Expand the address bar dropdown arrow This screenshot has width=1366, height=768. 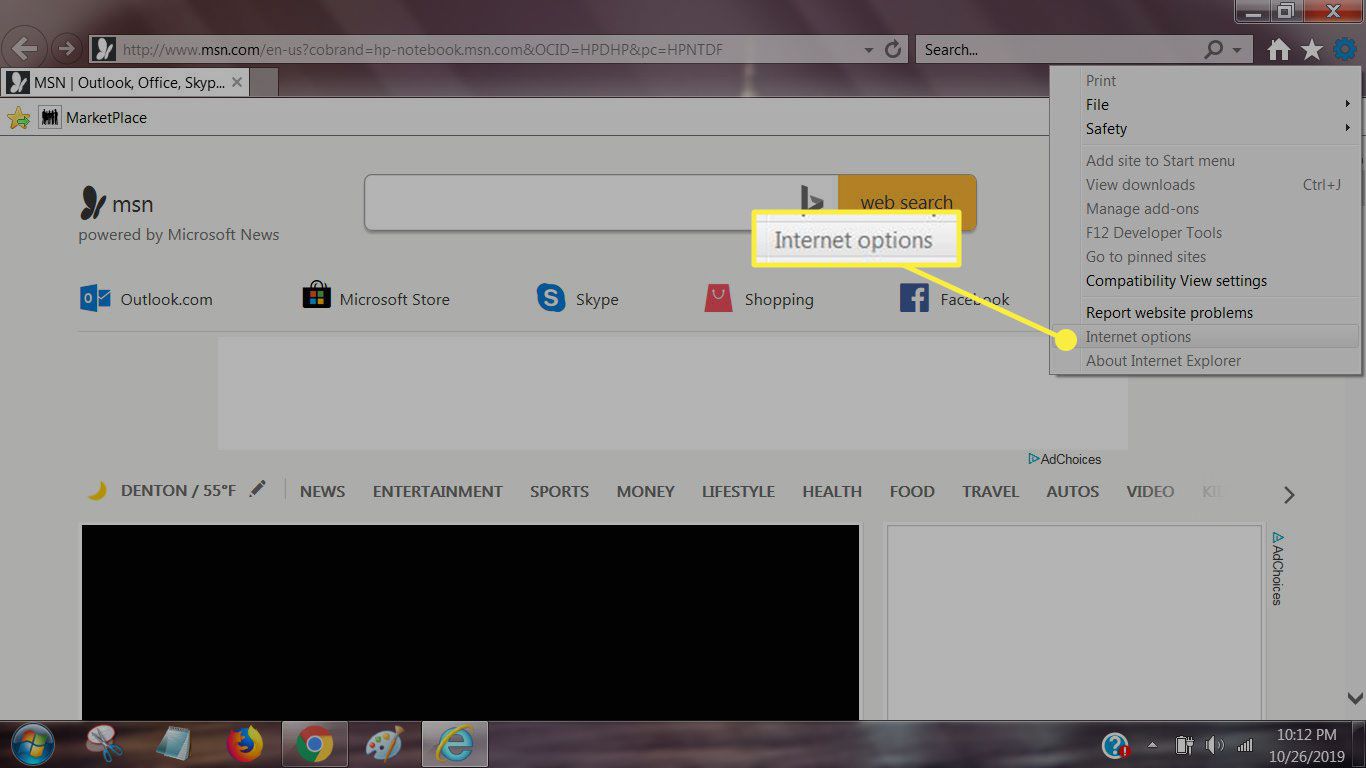[x=868, y=49]
